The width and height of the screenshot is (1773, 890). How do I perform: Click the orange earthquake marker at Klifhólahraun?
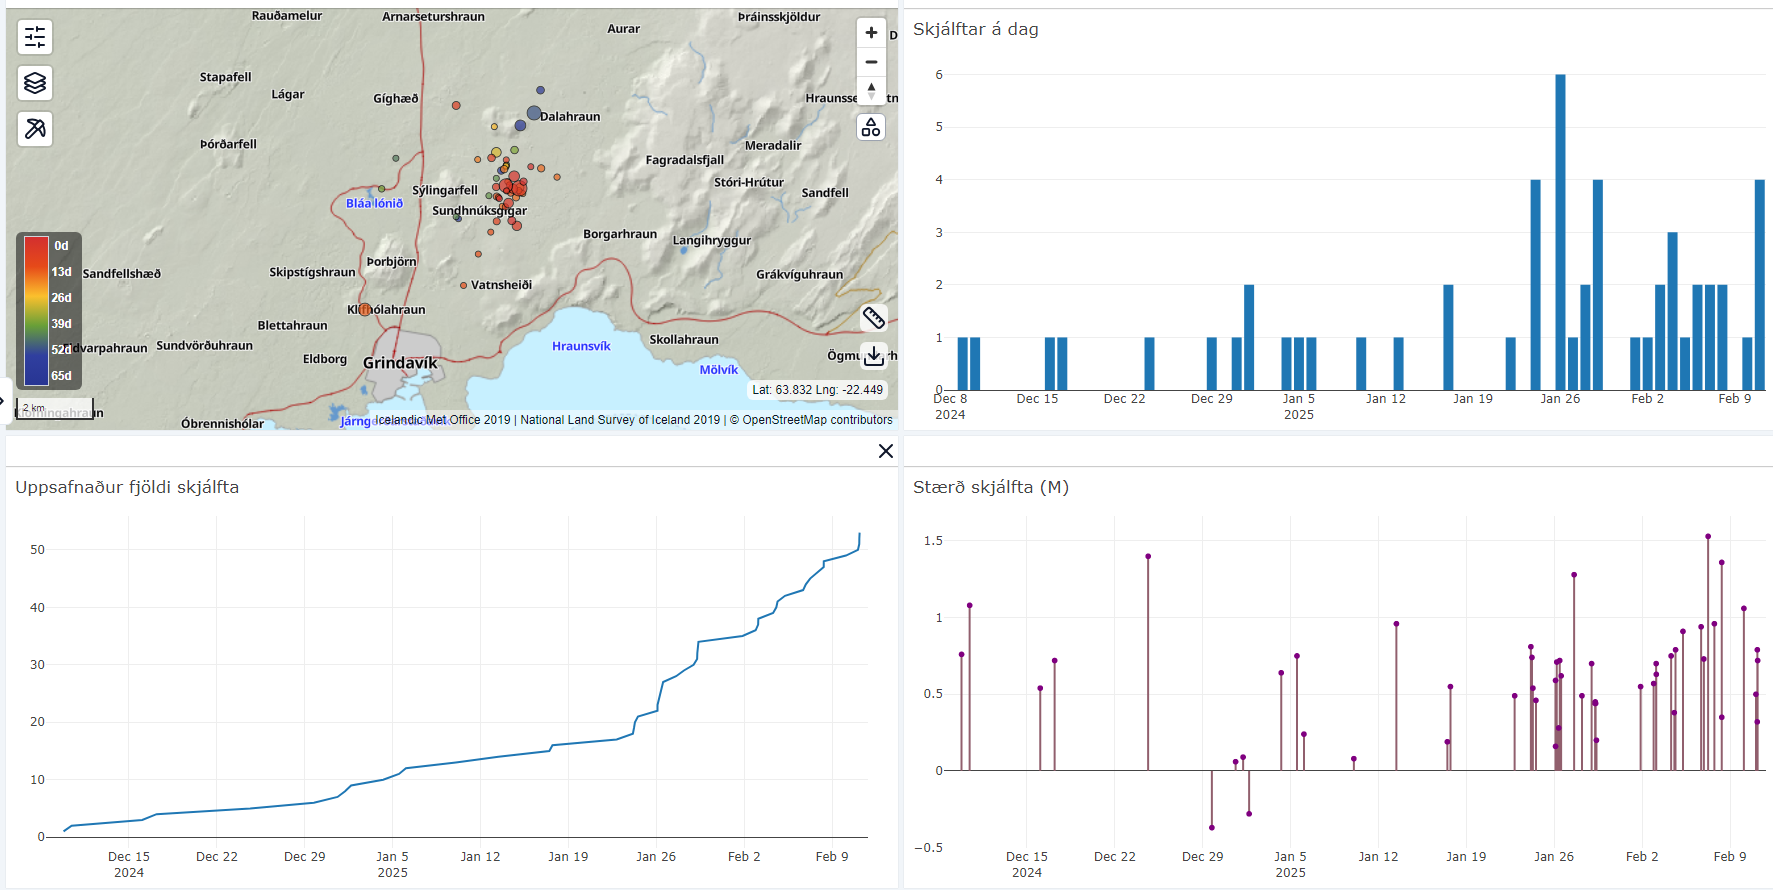click(x=365, y=310)
